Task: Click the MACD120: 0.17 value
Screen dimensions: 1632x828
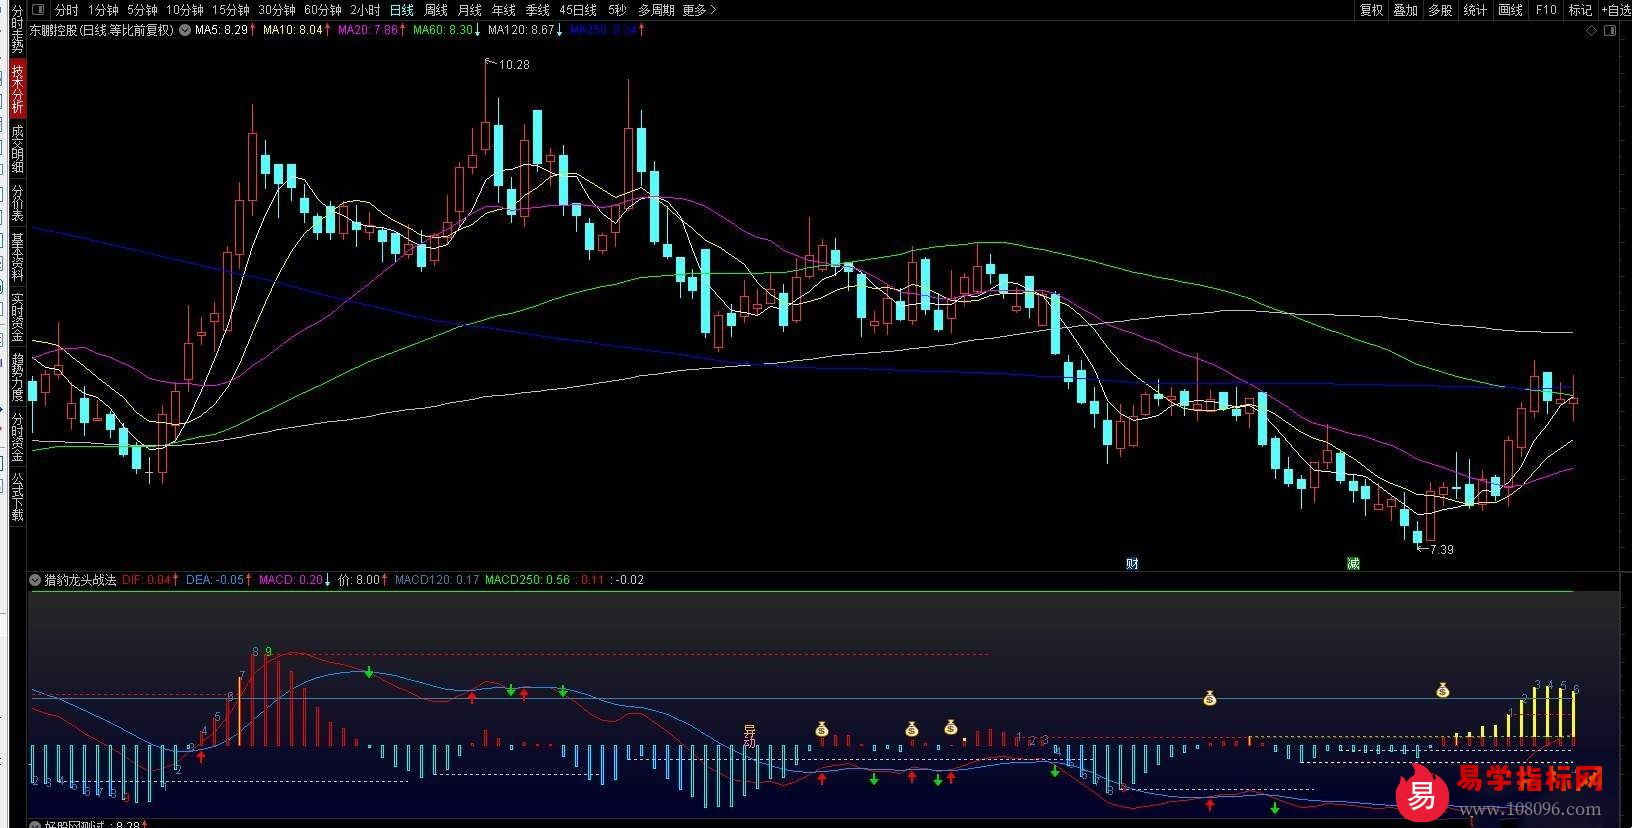Action: [x=437, y=580]
